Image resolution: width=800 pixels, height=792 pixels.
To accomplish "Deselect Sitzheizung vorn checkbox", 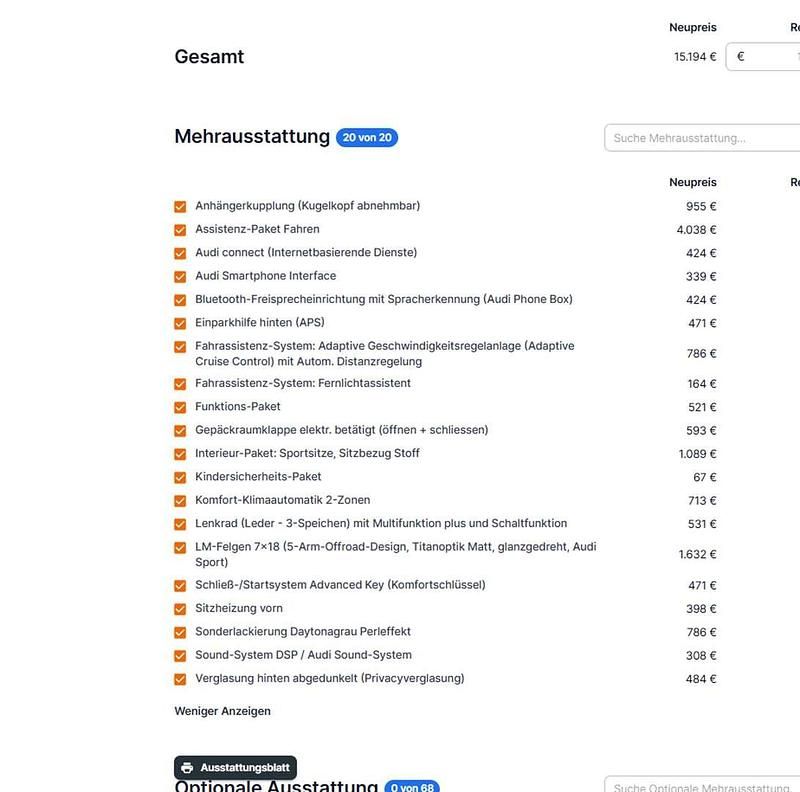I will coord(180,609).
